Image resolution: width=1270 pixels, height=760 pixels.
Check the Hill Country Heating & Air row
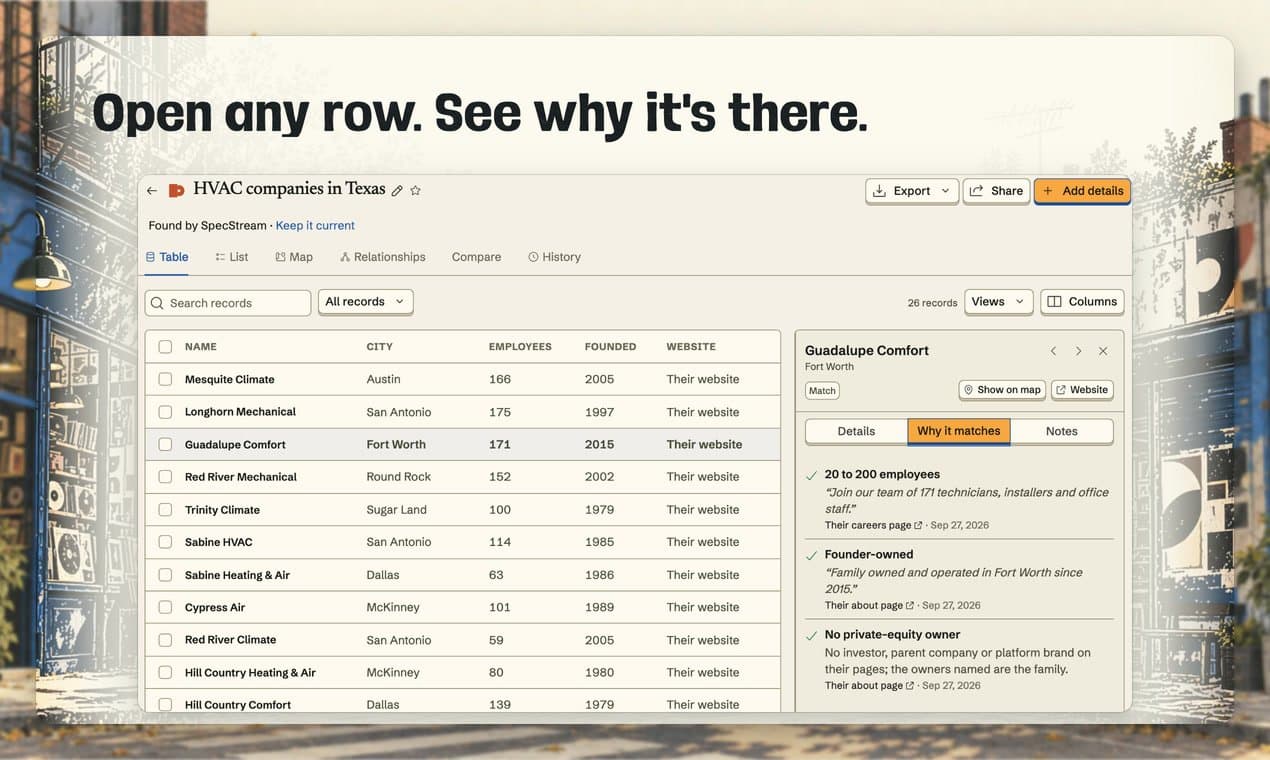click(x=165, y=672)
